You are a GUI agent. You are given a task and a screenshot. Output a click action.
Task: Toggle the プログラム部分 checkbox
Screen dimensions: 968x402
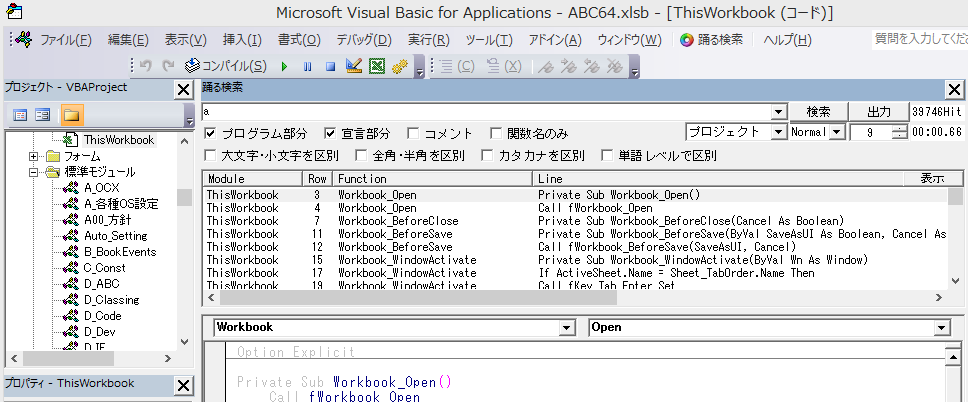pyautogui.click(x=211, y=133)
